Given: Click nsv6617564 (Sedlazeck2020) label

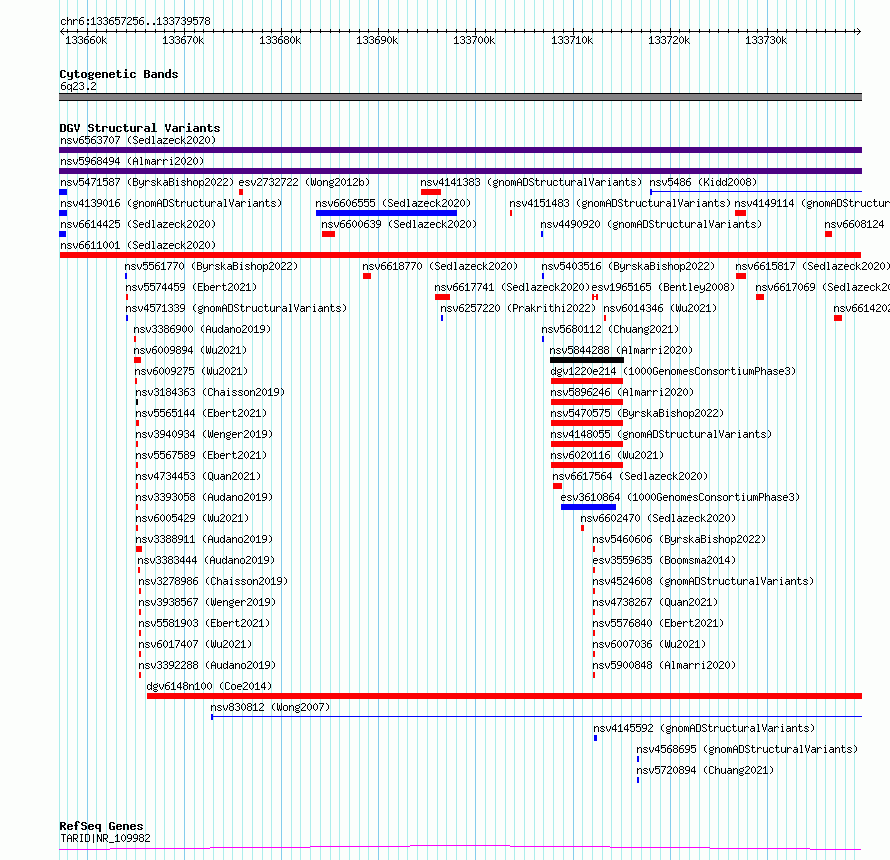Looking at the screenshot, I should [x=630, y=476].
